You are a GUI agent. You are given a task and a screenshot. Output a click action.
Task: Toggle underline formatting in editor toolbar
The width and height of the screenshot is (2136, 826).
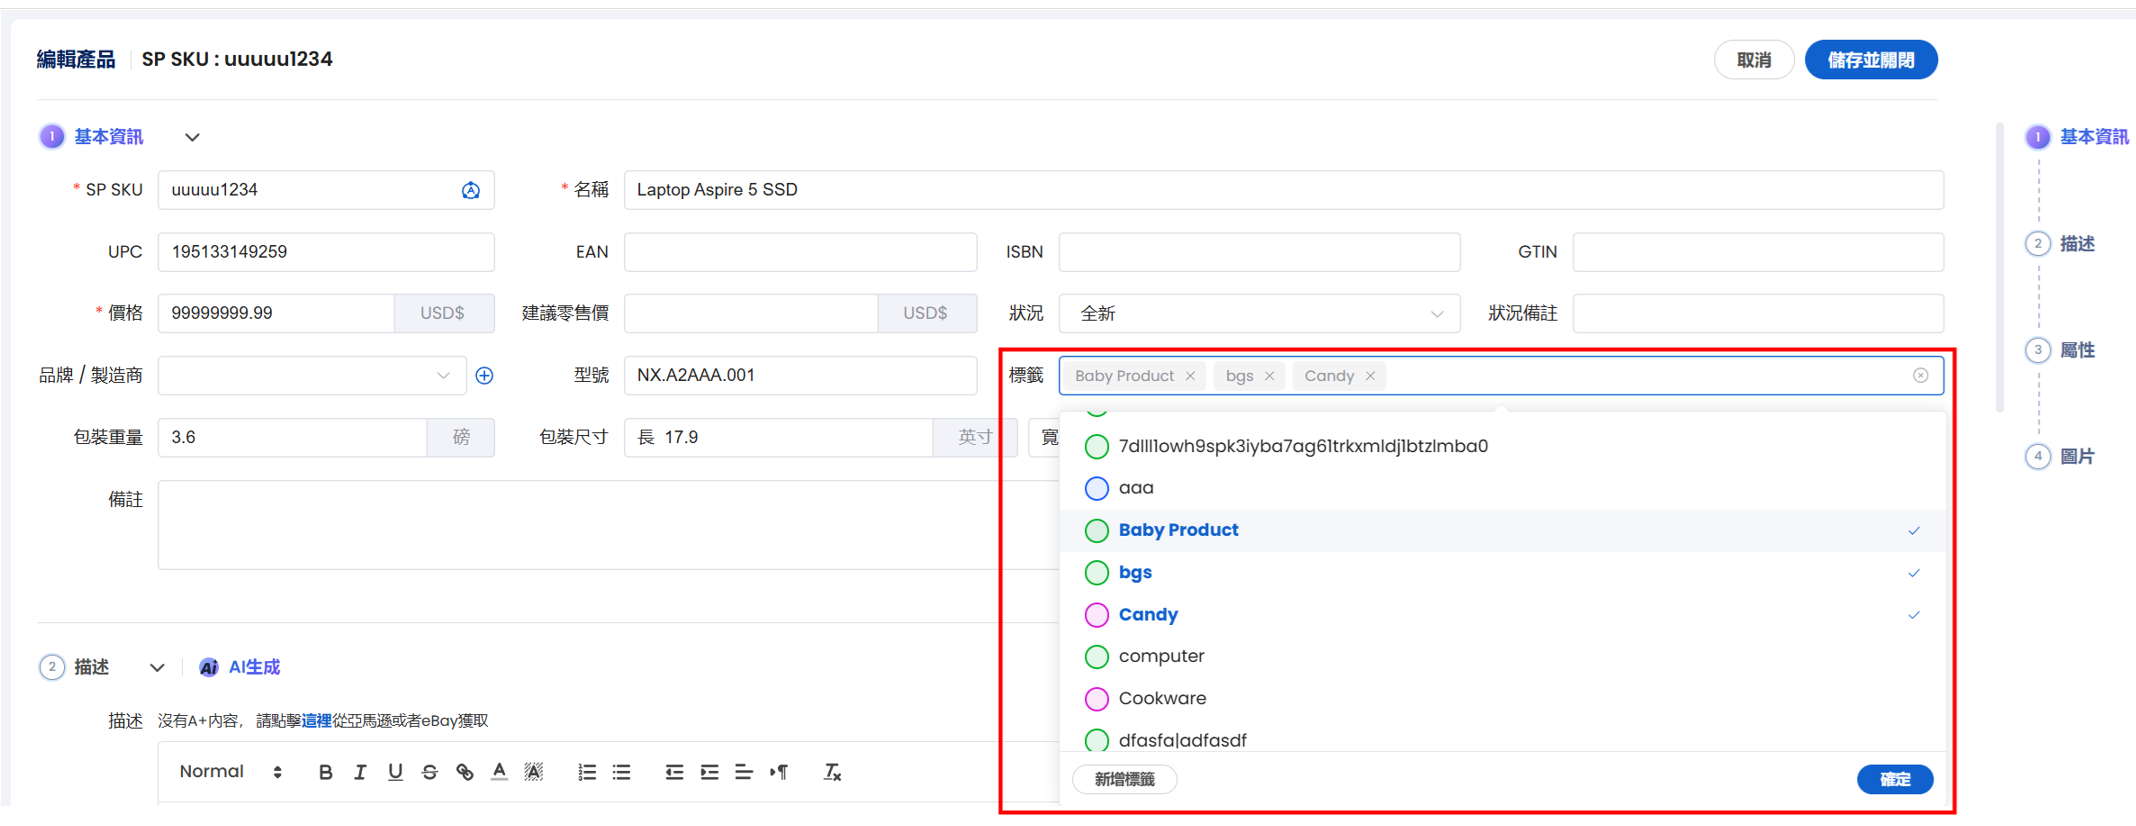tap(395, 772)
